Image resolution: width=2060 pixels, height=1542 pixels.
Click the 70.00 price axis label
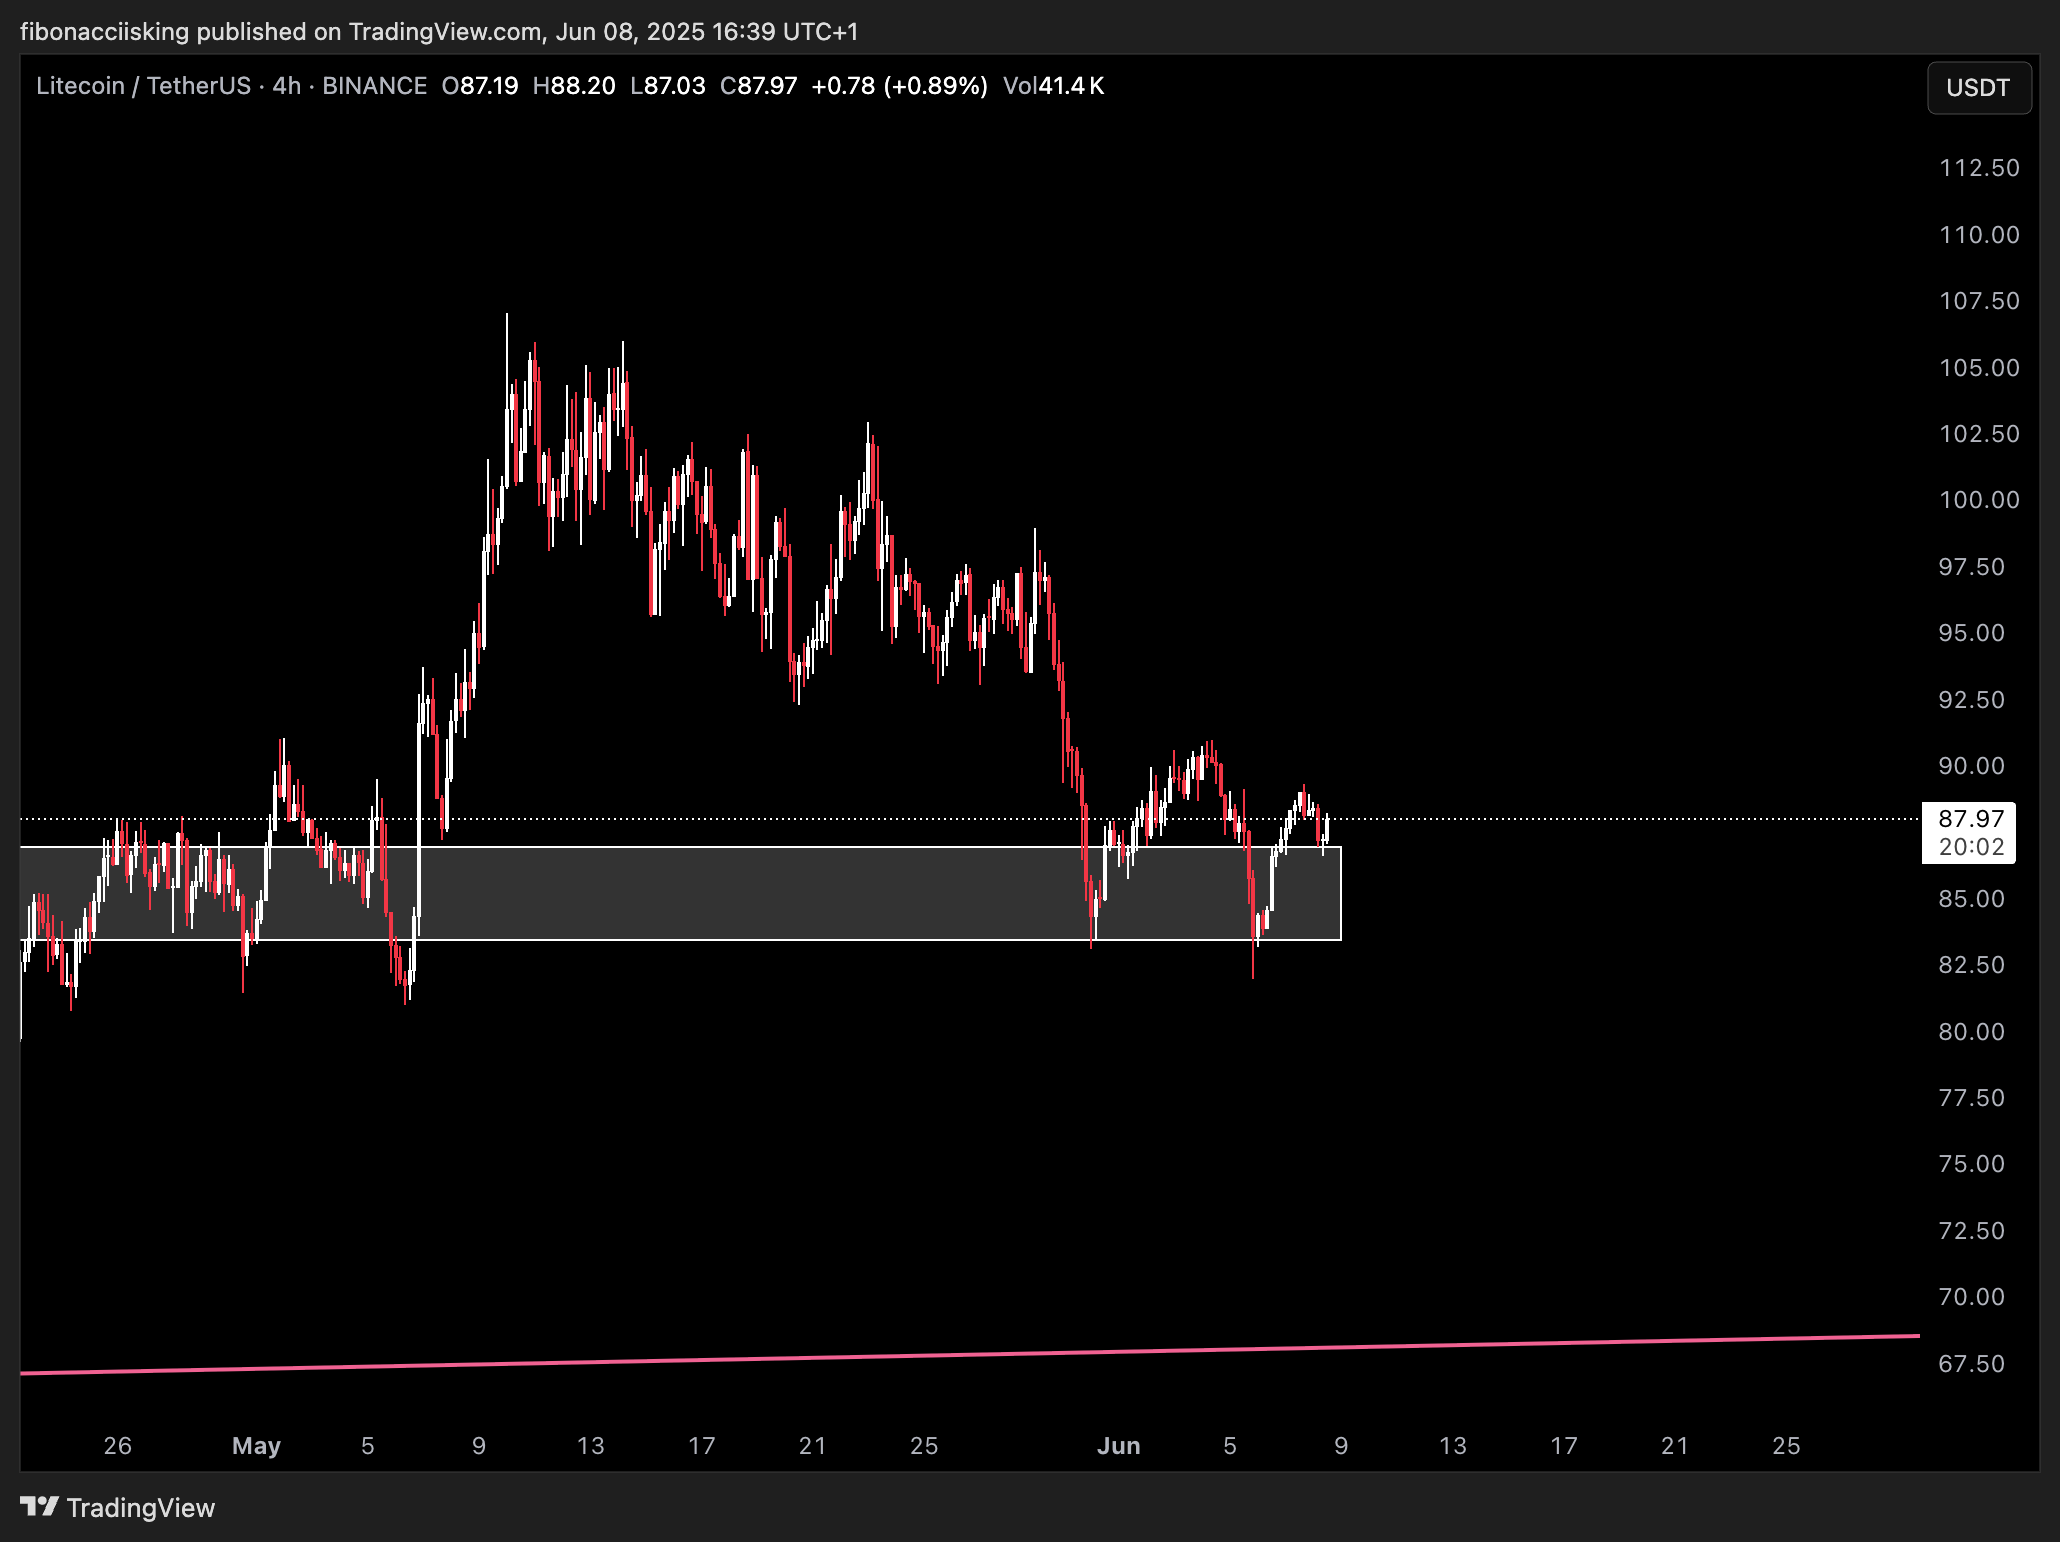1971,1297
